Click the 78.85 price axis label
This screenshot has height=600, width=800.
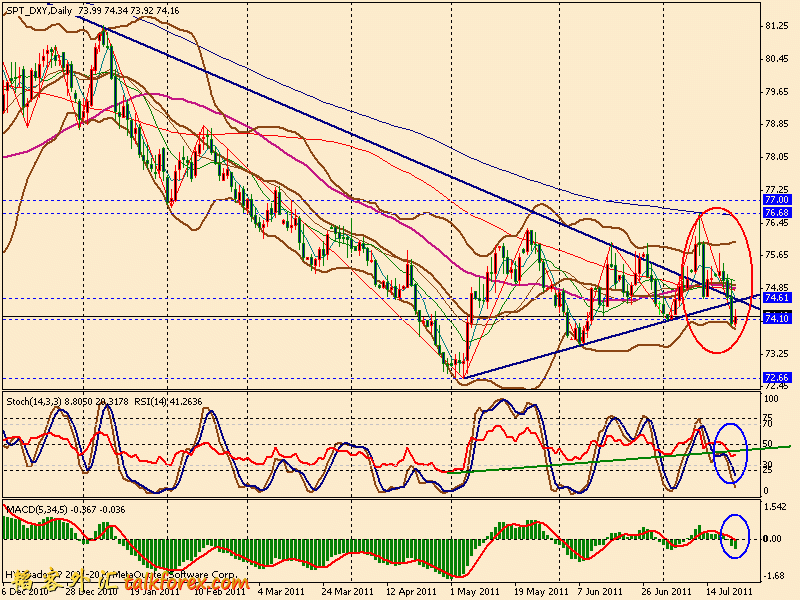777,124
